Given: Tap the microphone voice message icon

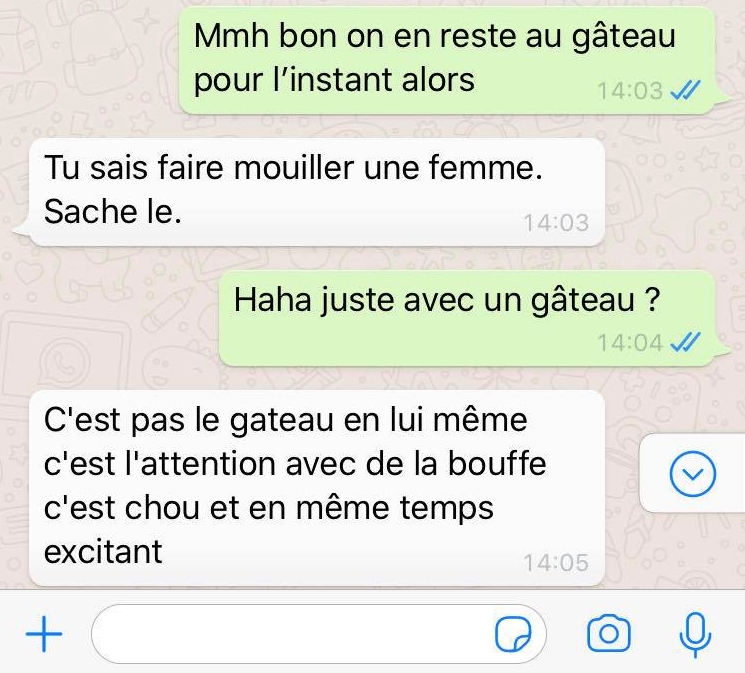Looking at the screenshot, I should pyautogui.click(x=695, y=635).
